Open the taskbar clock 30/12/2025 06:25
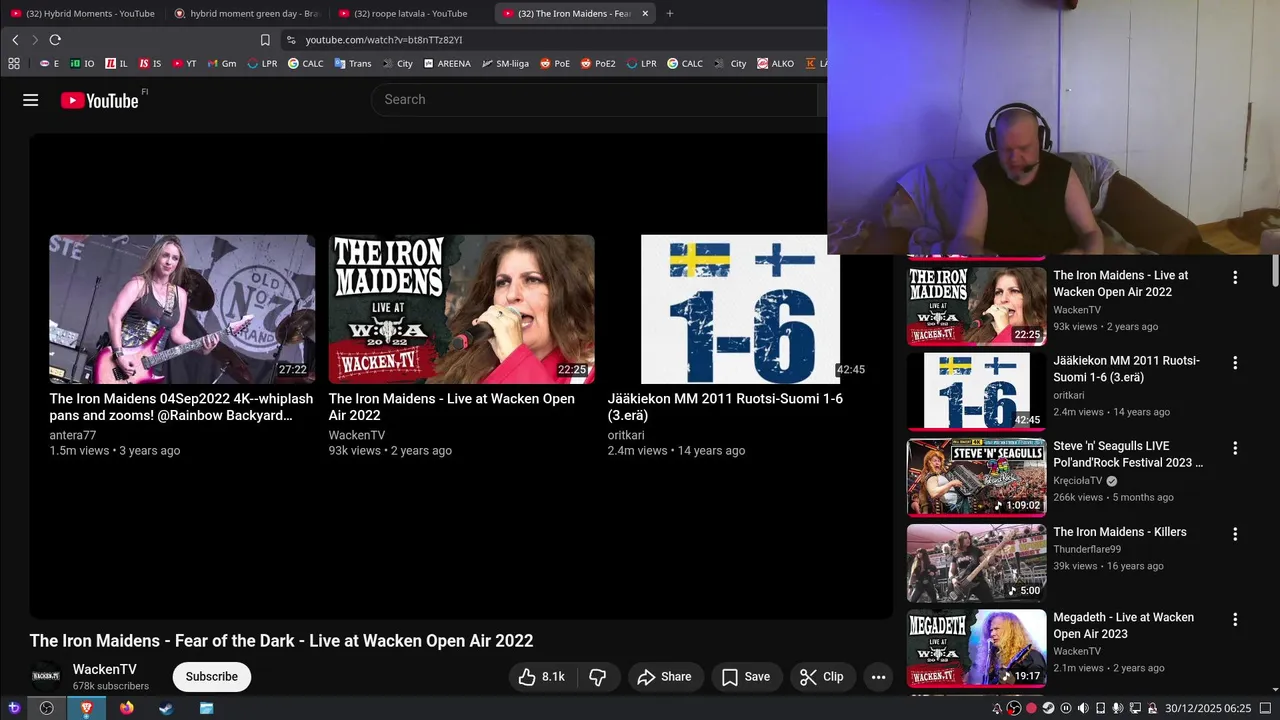 (x=1208, y=708)
